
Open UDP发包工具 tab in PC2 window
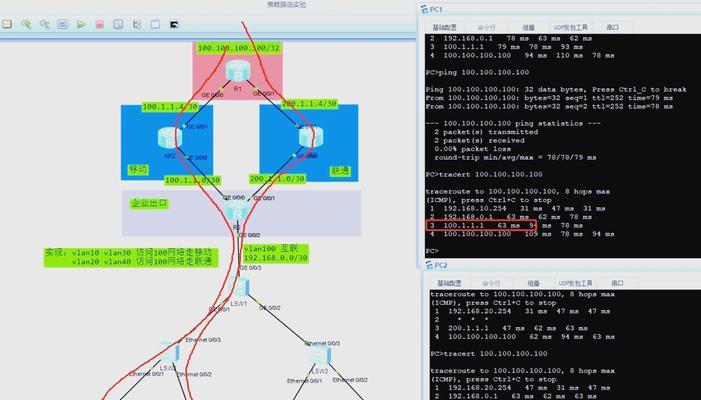[575, 283]
